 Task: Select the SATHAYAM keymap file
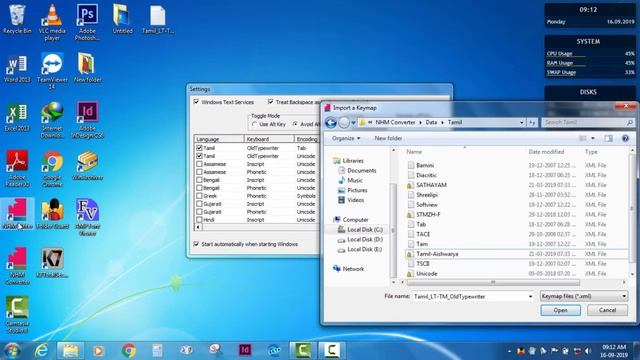click(431, 185)
